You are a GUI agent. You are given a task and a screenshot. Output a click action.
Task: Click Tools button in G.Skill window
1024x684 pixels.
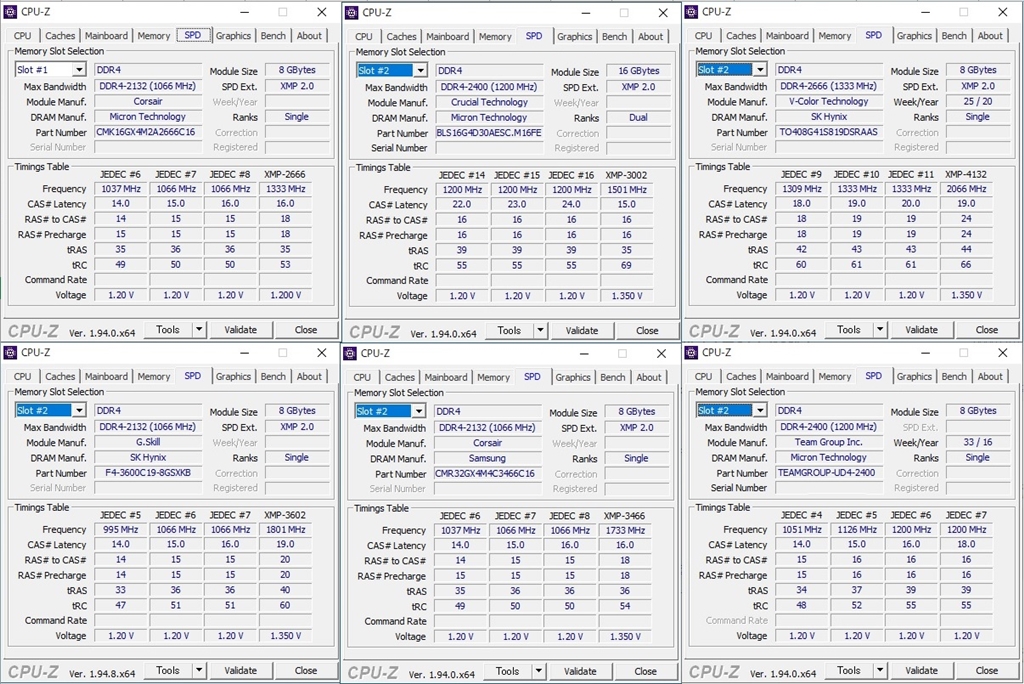167,670
